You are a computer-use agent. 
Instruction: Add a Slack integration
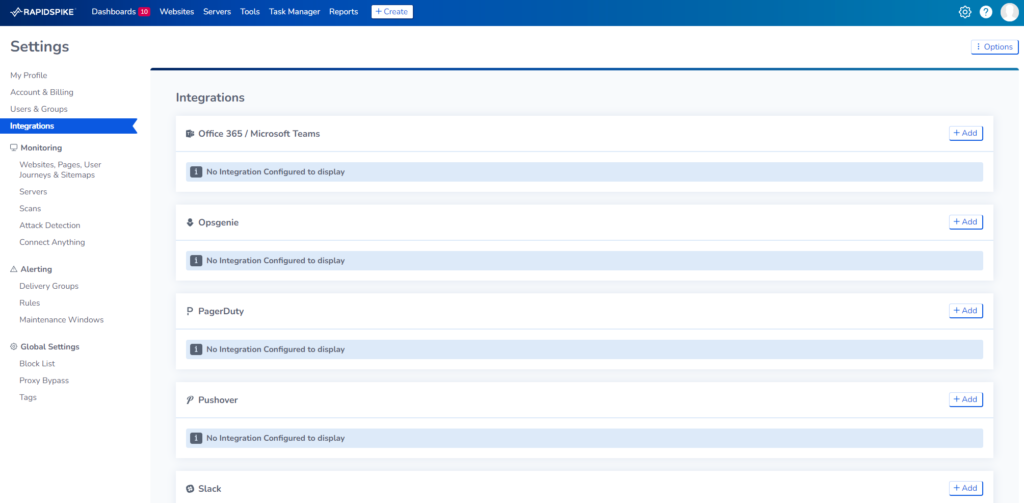click(965, 489)
